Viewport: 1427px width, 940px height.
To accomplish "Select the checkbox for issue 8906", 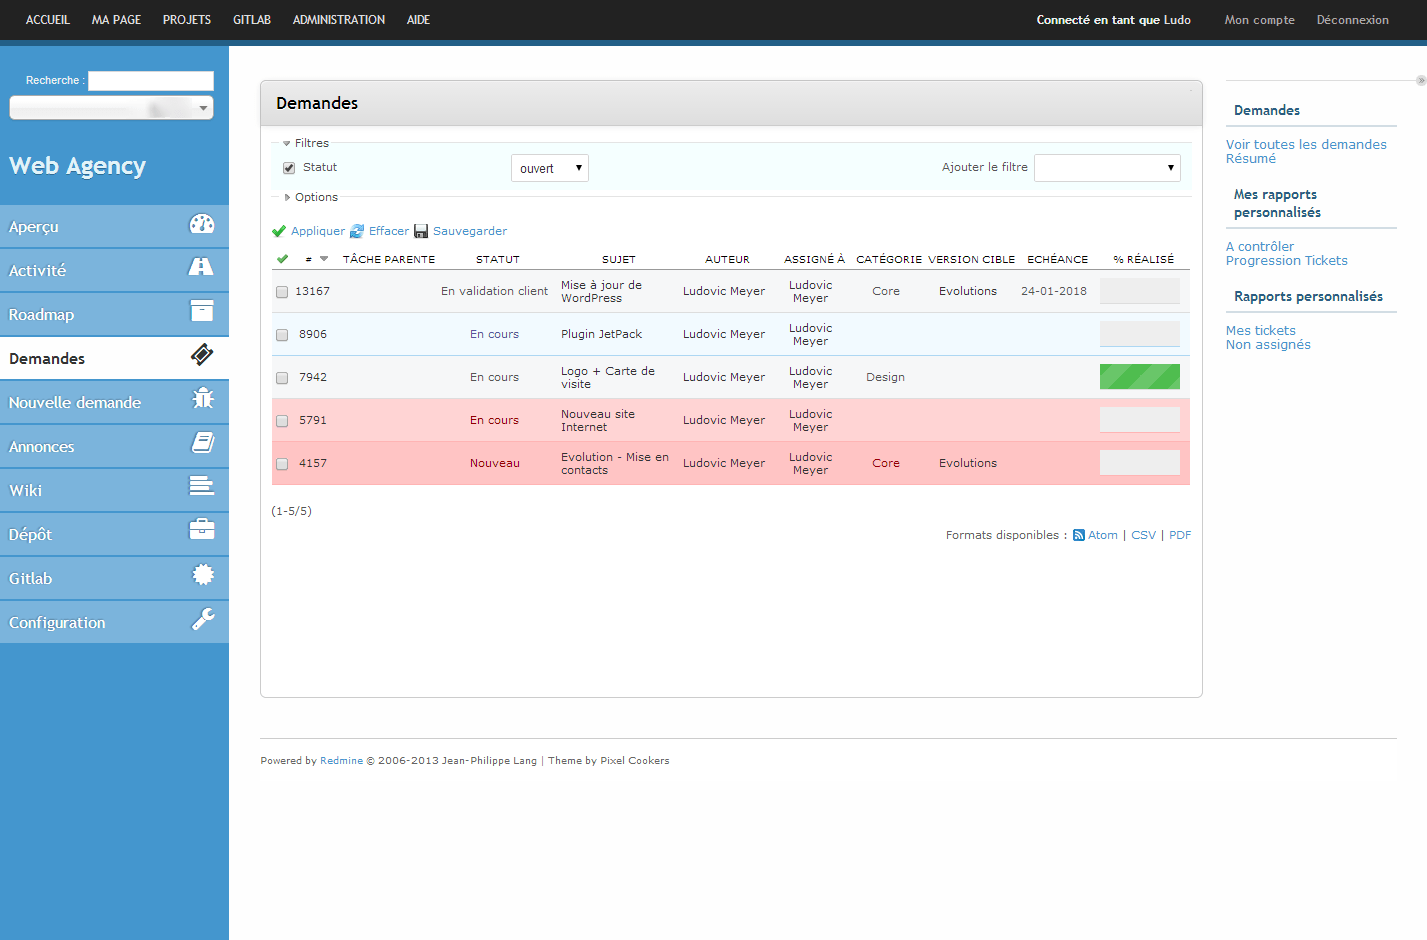I will (282, 335).
